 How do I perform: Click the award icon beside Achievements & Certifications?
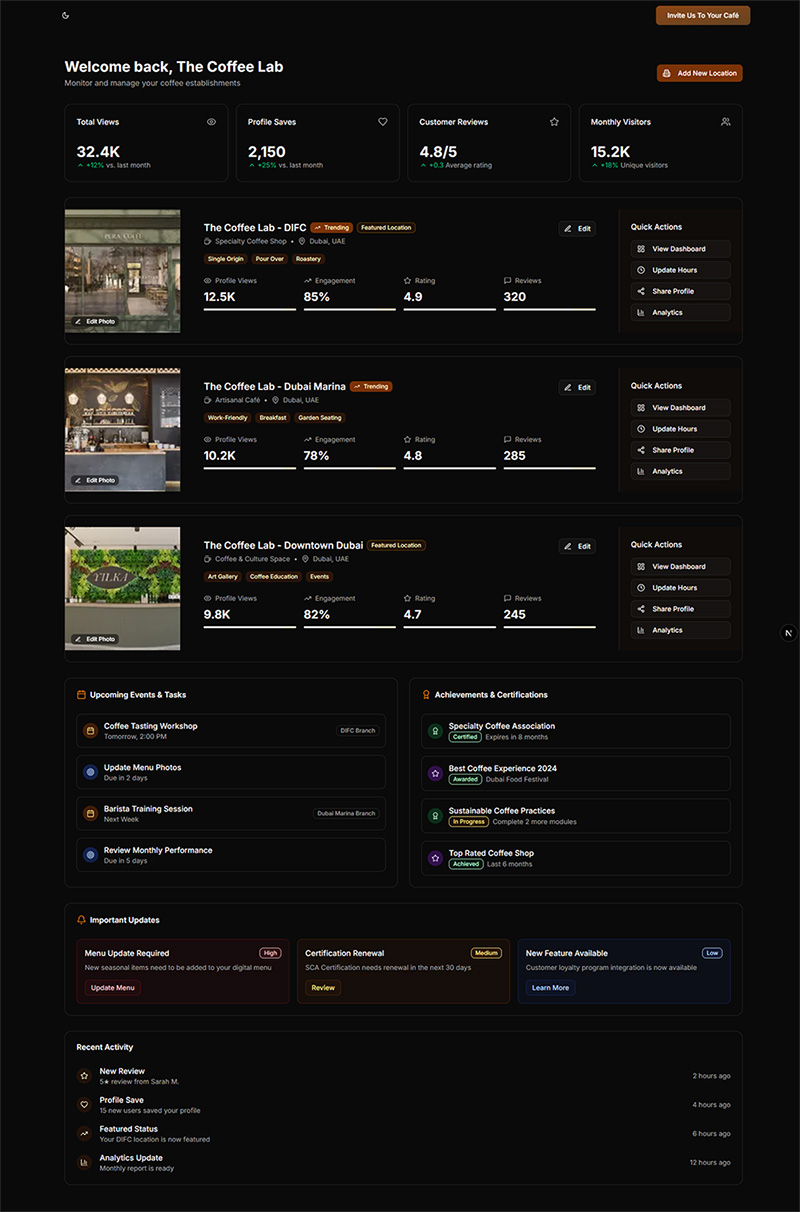[426, 695]
